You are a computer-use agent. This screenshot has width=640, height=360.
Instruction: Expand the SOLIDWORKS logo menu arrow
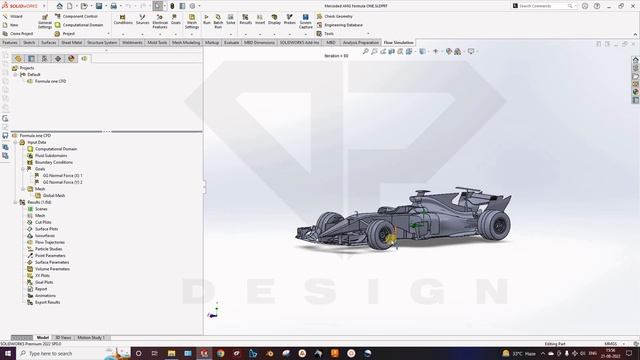[x=44, y=6]
